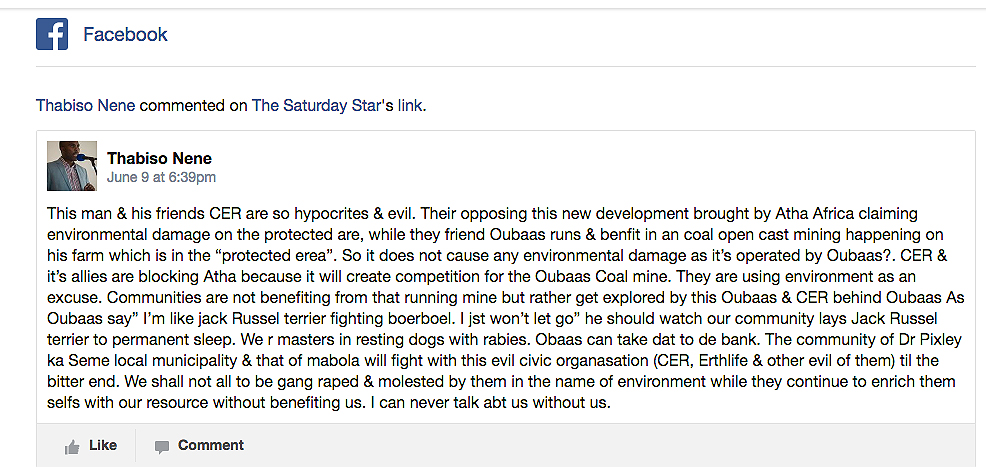Viewport: 986px width, 467px height.
Task: Click the thumbs-up Like icon
Action: (72, 447)
